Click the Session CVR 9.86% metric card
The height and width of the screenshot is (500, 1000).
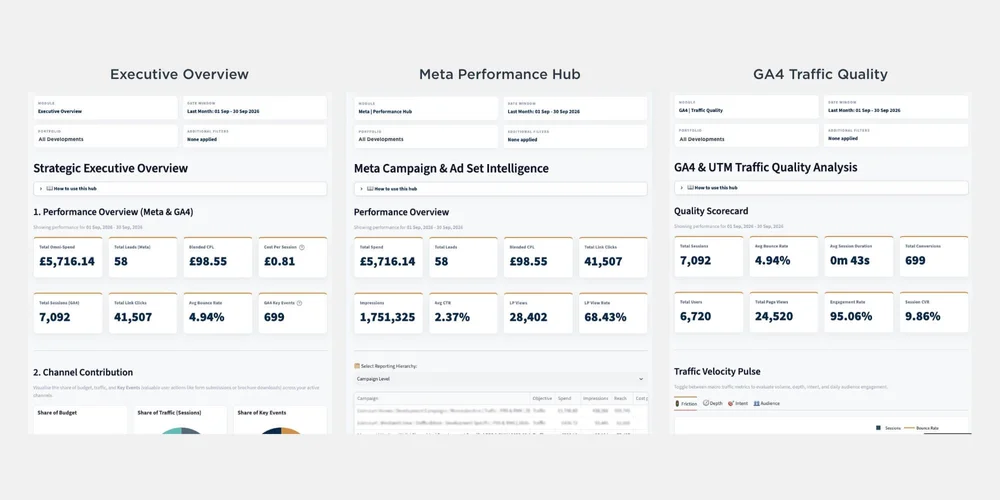click(x=934, y=312)
